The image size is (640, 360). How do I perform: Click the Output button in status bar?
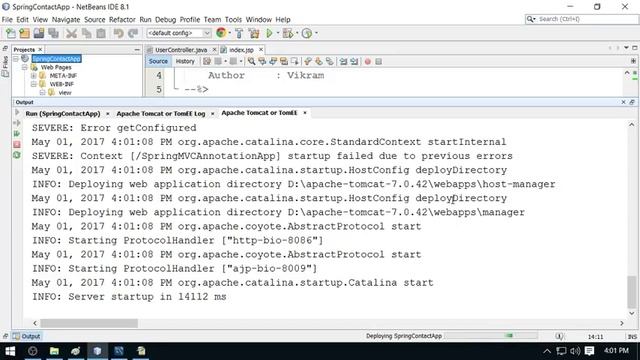pos(27,336)
